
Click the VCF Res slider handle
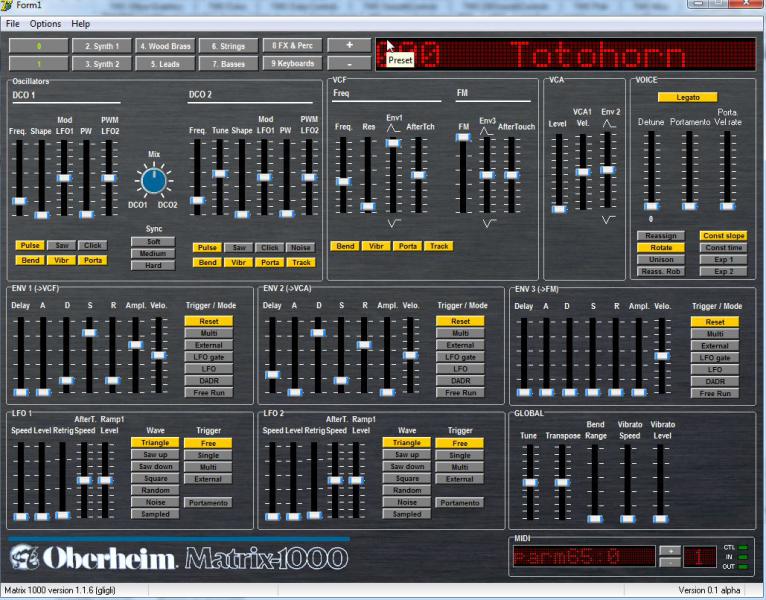tap(368, 206)
